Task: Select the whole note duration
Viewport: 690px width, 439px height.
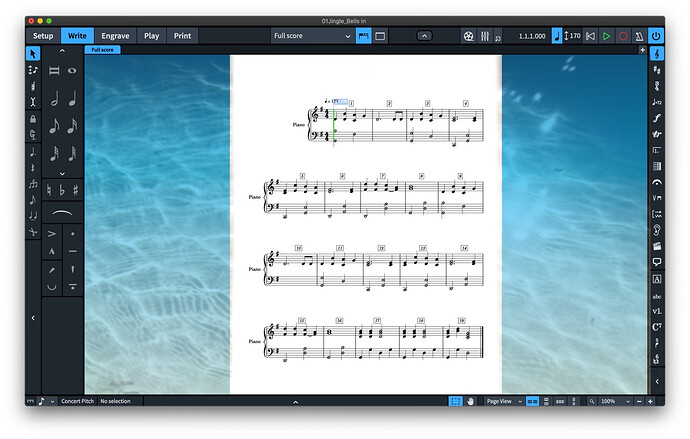Action: 72,71
